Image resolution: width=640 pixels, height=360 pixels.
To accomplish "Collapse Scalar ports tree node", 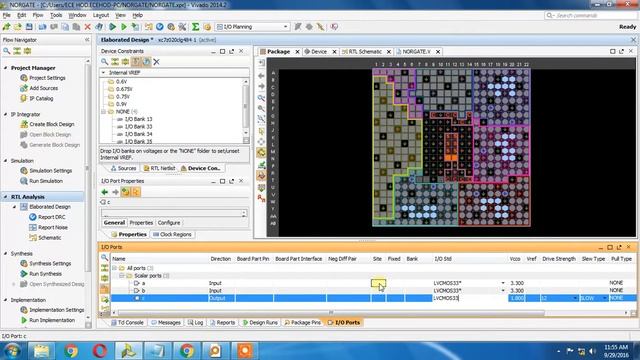I will 122,276.
